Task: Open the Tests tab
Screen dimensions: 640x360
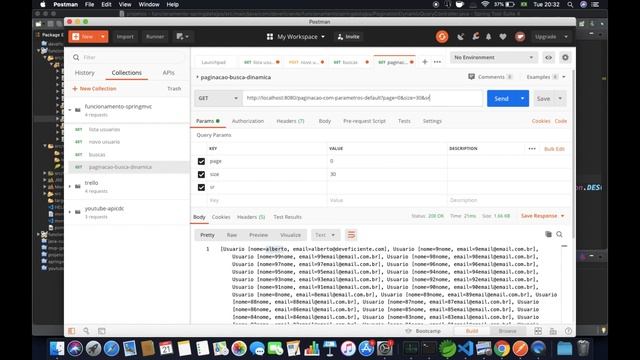Action: point(404,121)
